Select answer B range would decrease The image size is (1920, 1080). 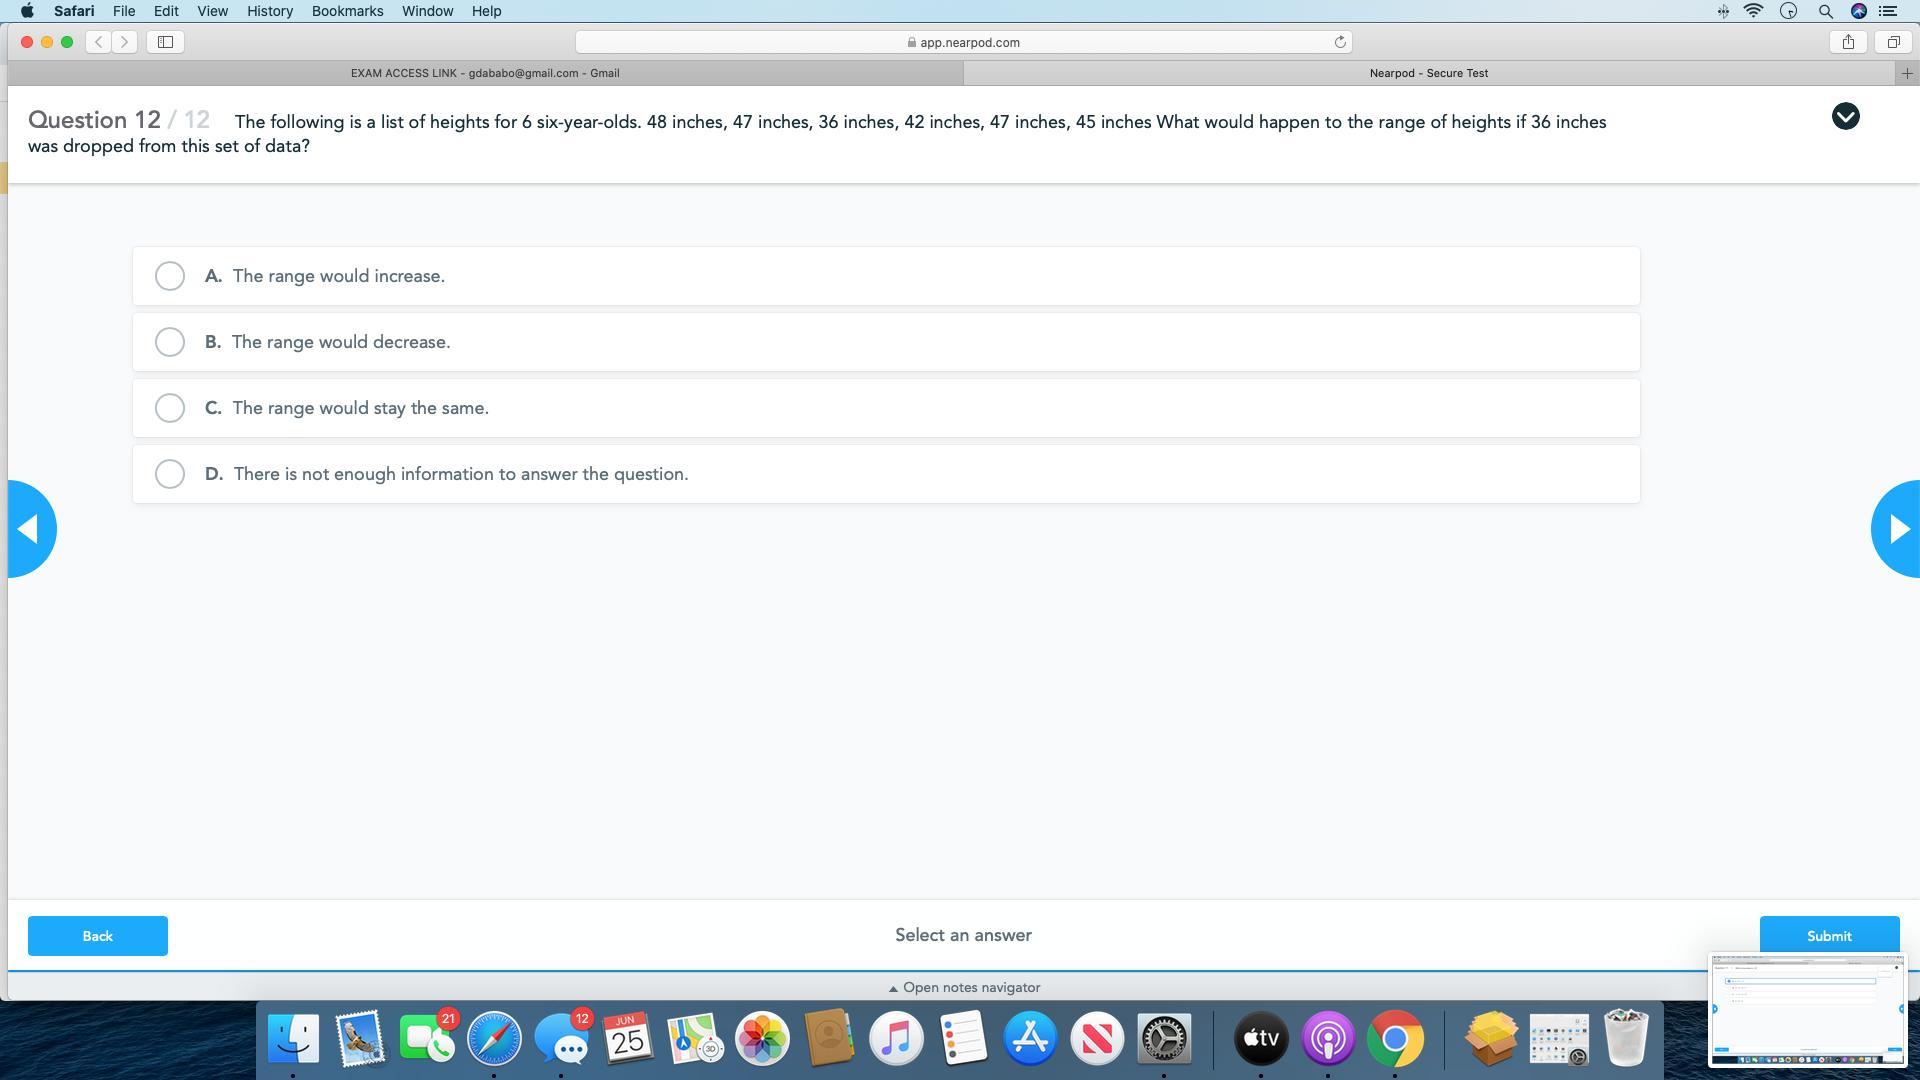(170, 342)
